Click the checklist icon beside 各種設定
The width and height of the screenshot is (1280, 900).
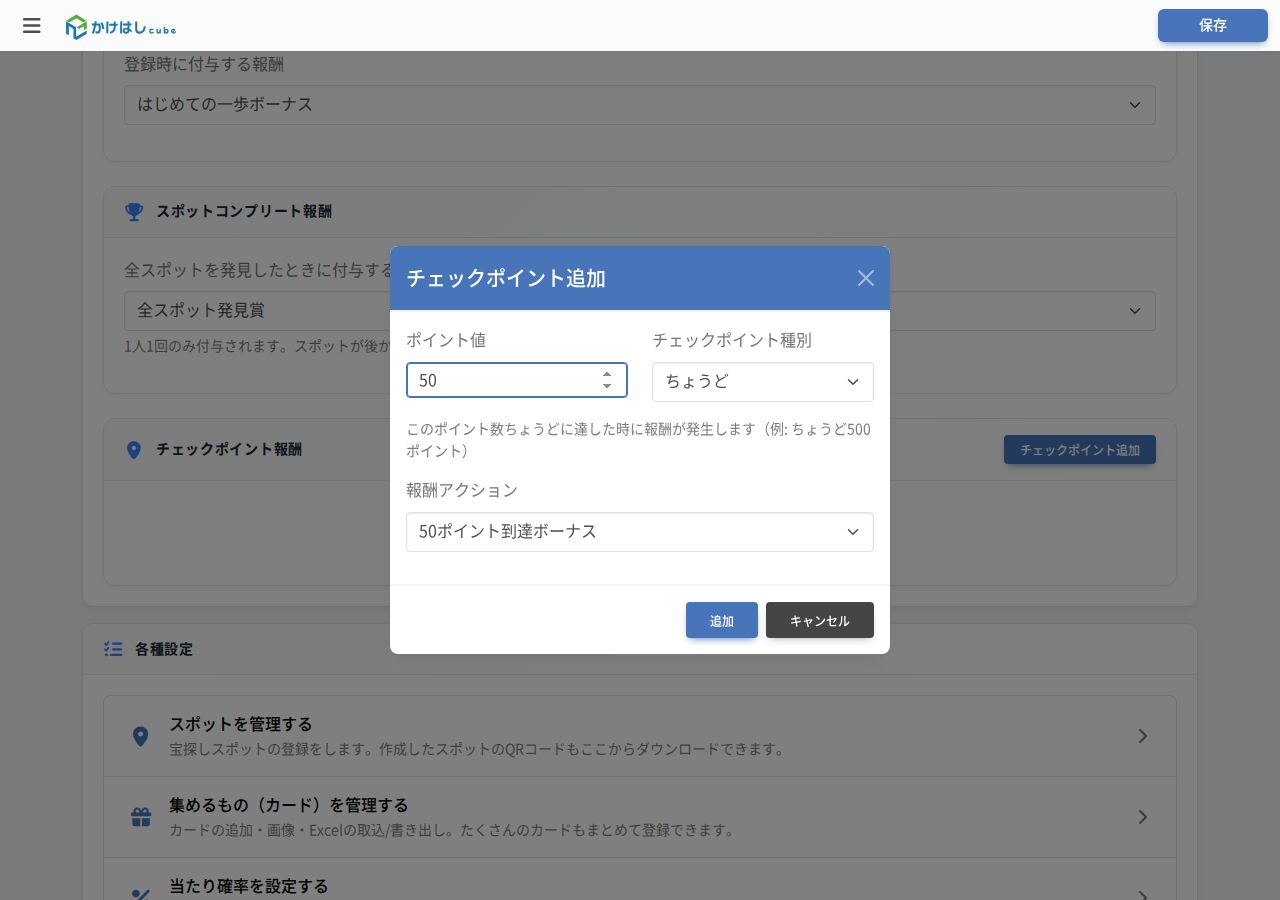[x=113, y=649]
